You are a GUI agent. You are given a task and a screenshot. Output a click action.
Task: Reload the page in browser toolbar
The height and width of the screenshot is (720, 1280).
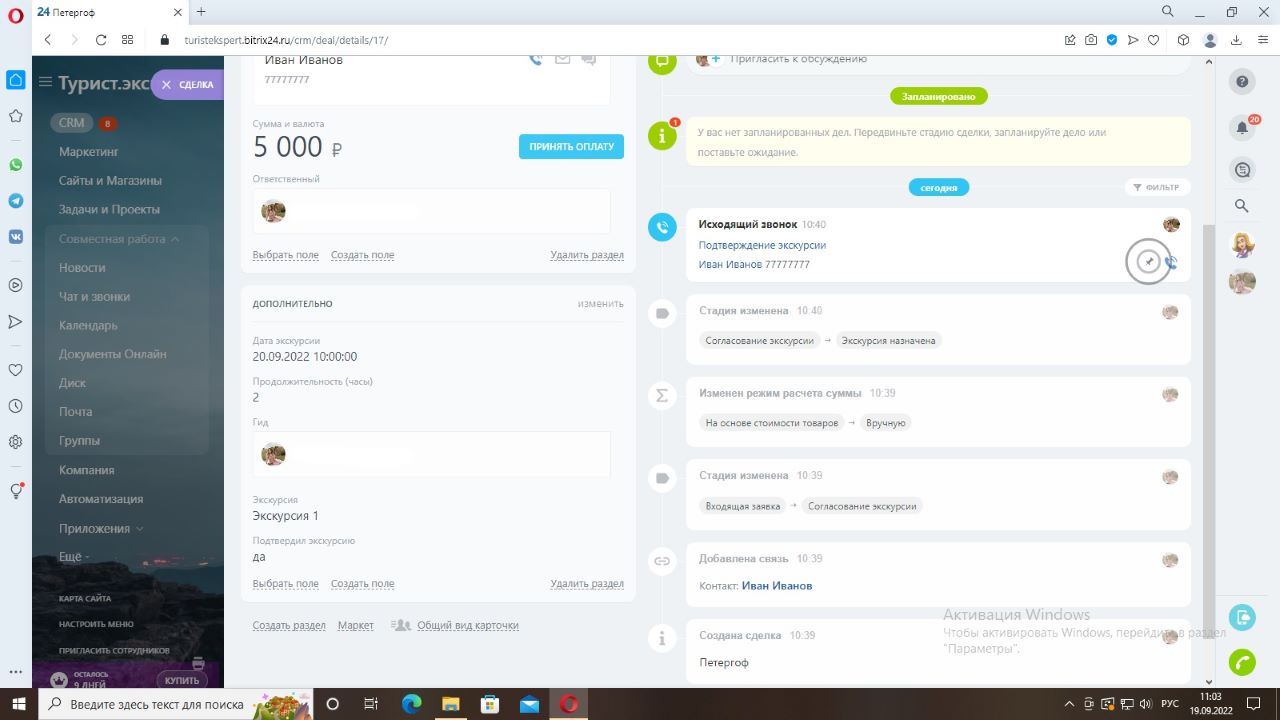(x=100, y=40)
